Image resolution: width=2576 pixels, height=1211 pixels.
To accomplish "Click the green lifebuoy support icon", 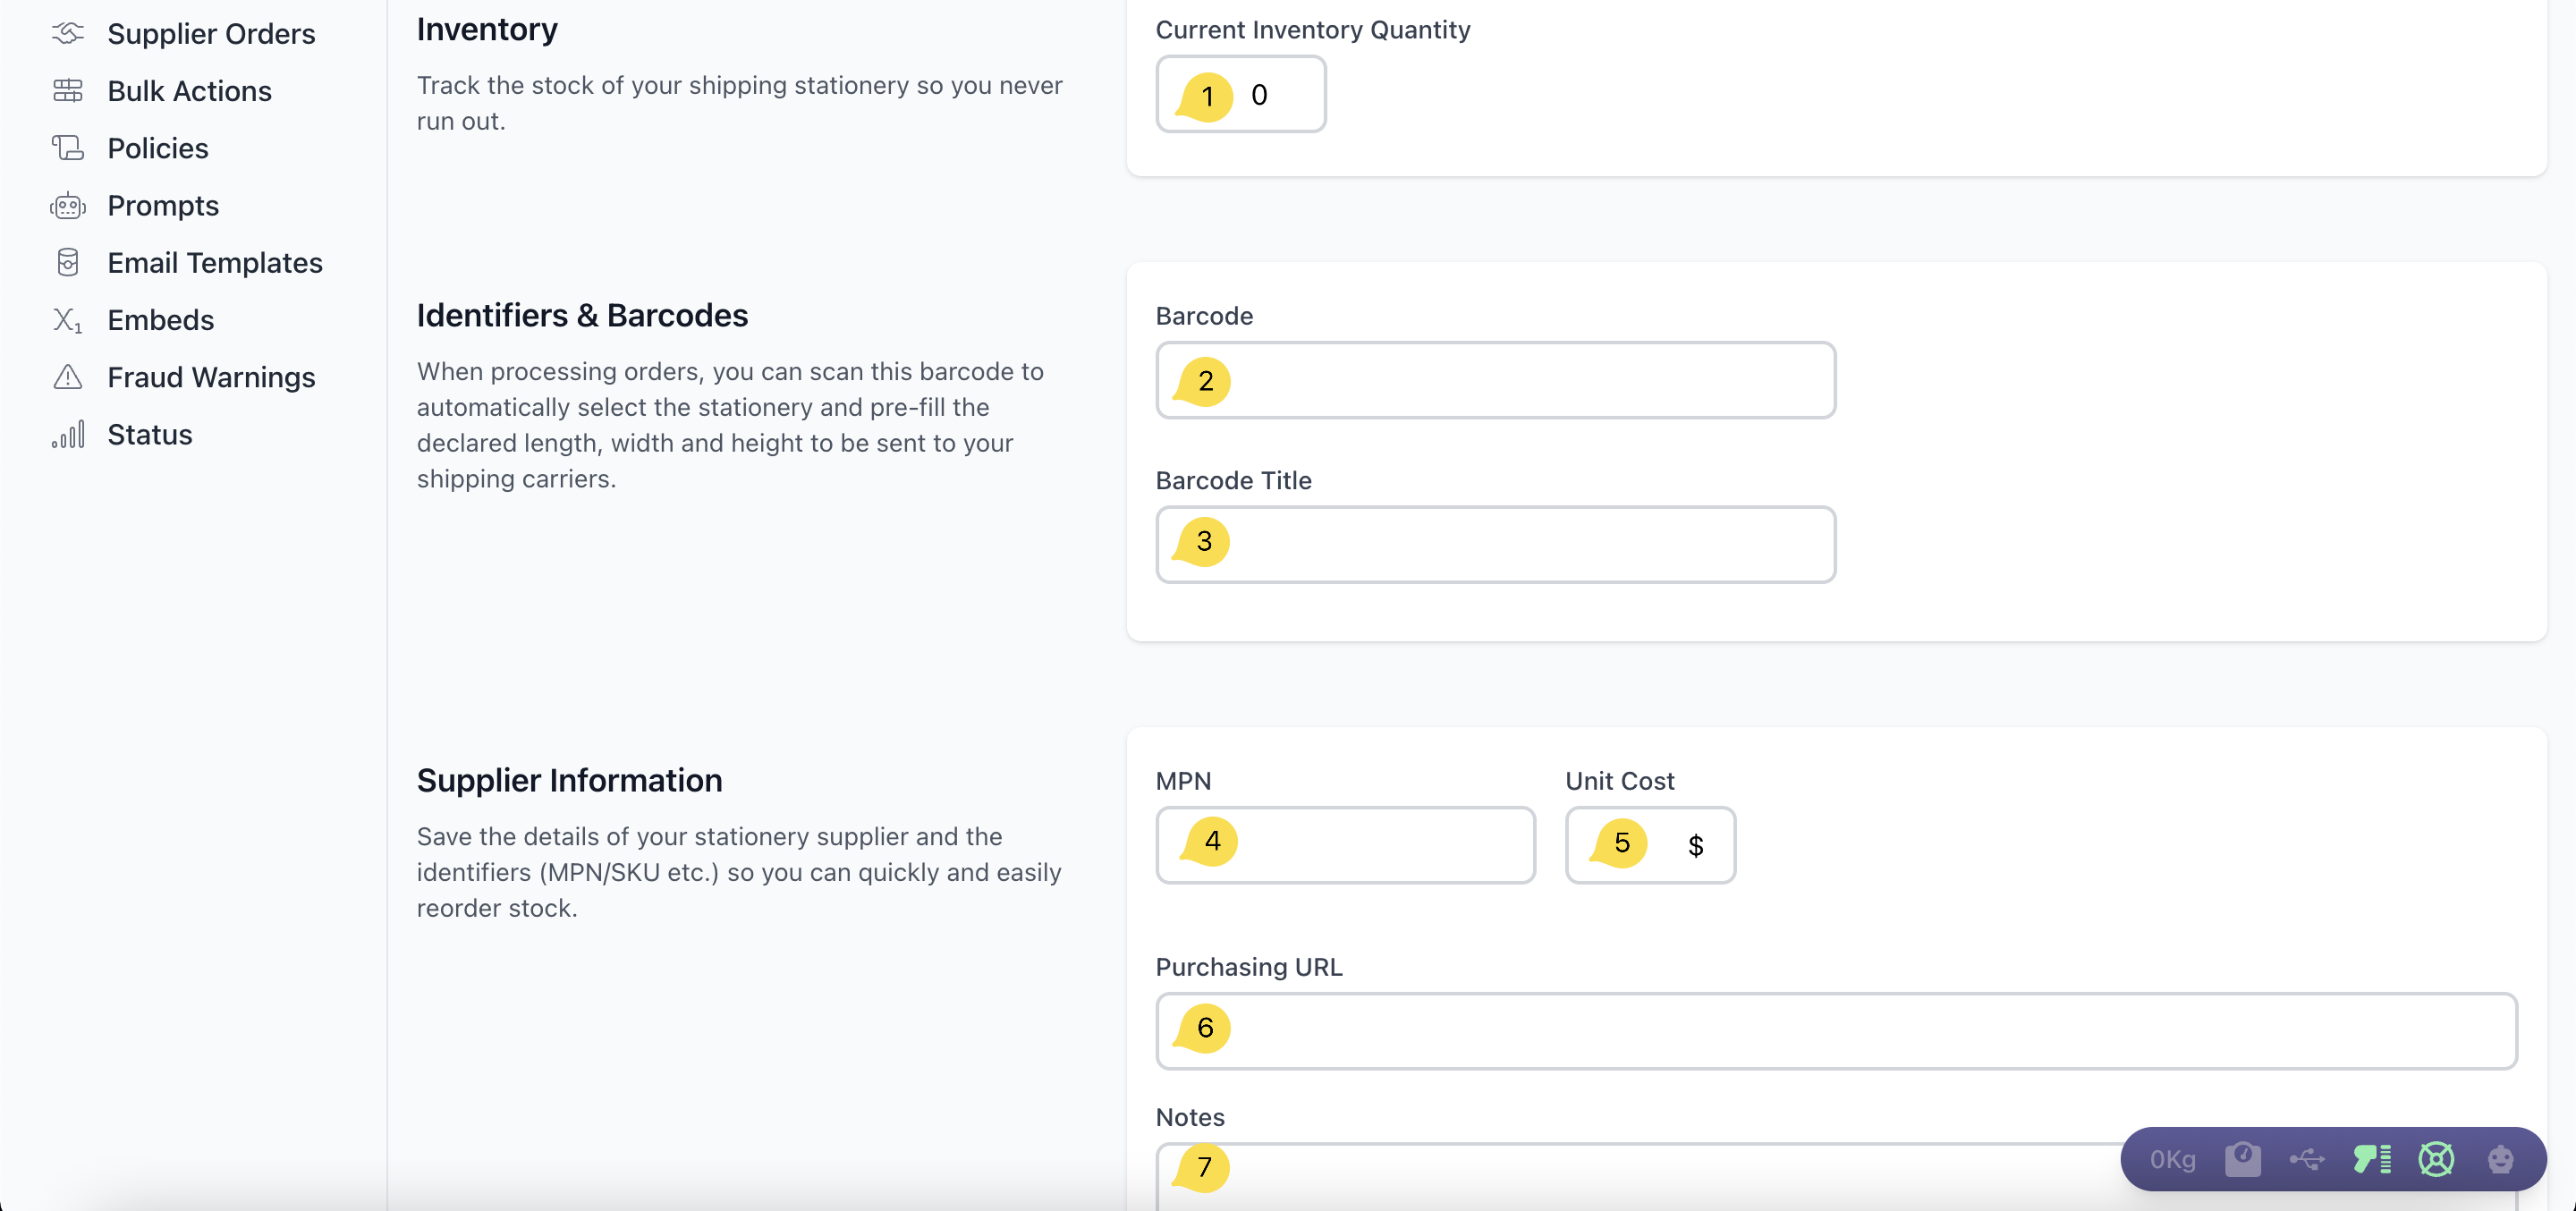I will (2436, 1159).
